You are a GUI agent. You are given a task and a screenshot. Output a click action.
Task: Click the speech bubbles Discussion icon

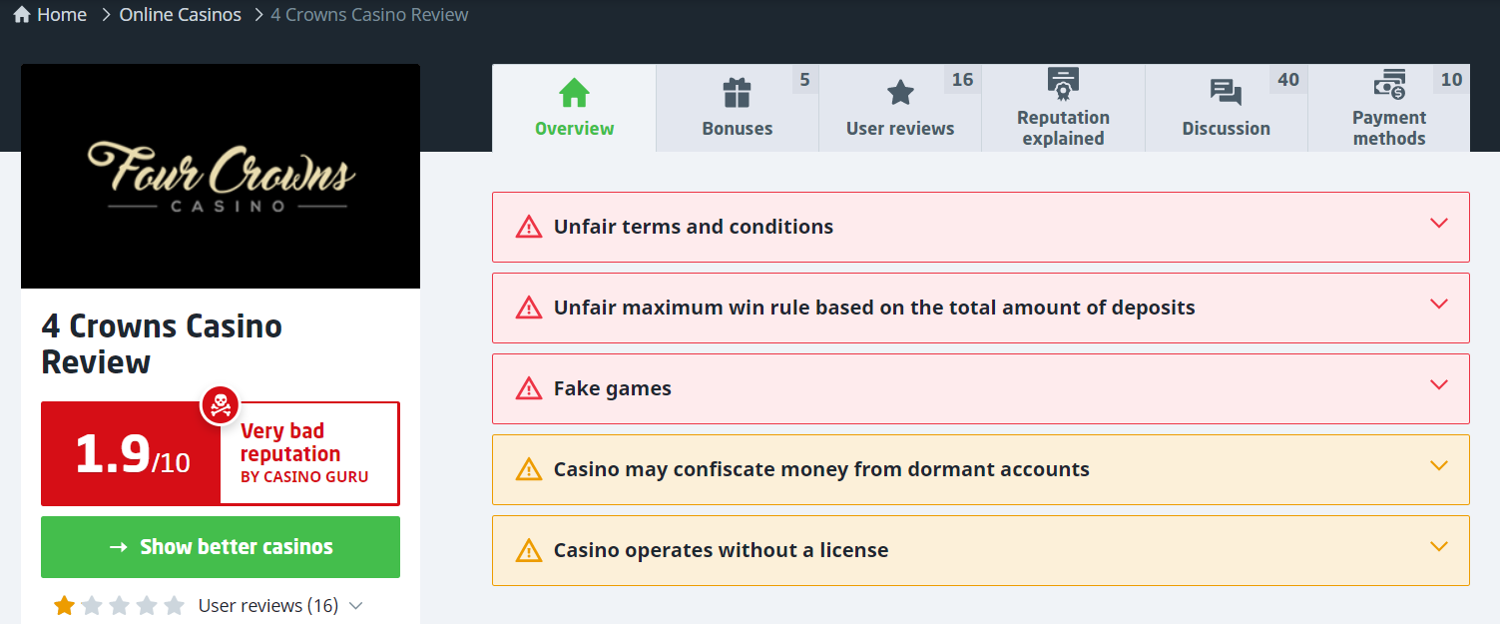1226,93
